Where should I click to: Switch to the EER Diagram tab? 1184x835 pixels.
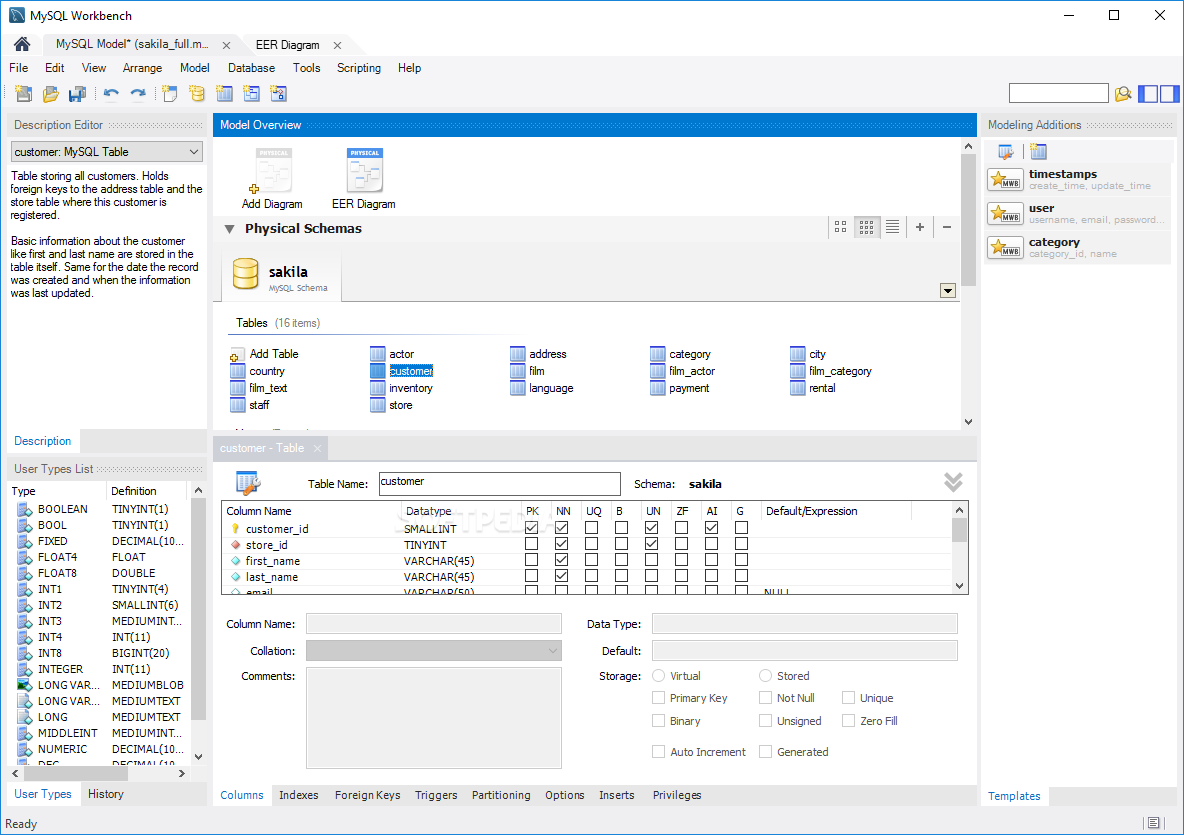[x=288, y=45]
